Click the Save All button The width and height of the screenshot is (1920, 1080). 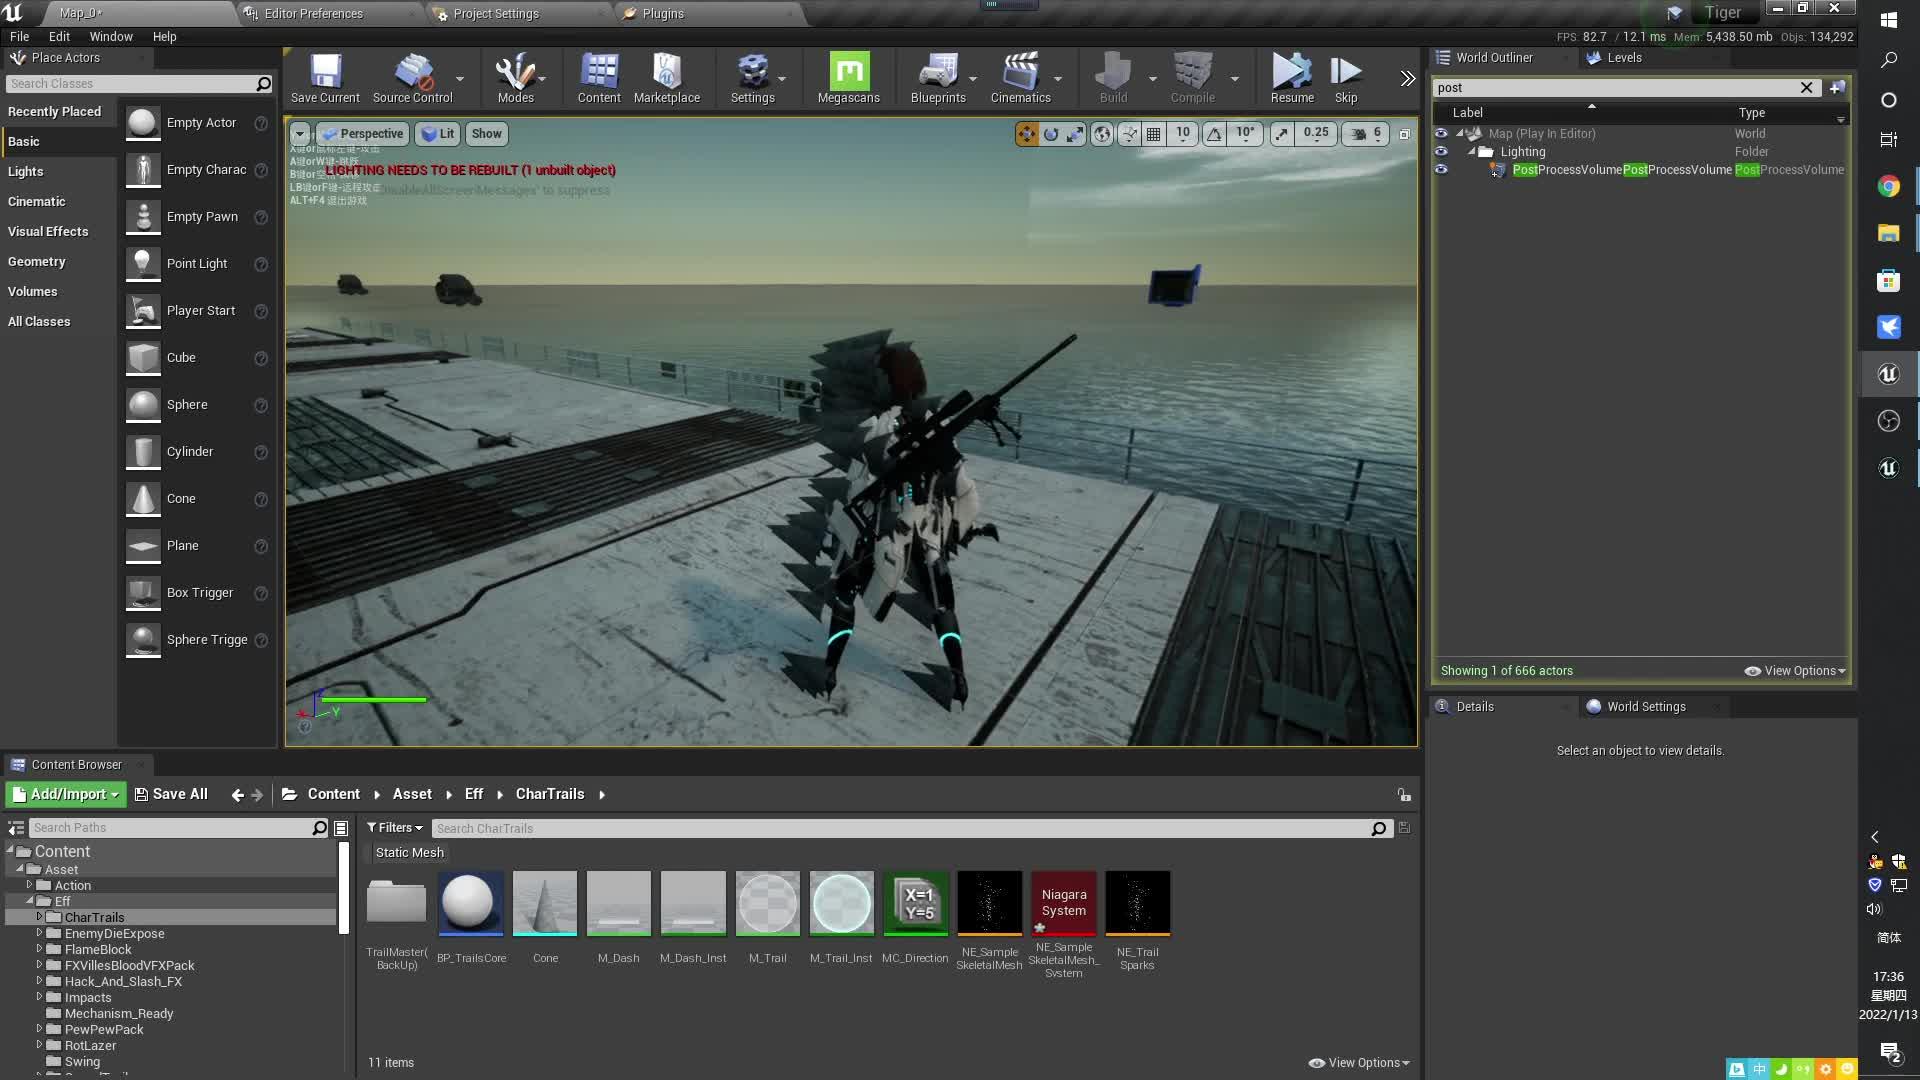[x=171, y=793]
